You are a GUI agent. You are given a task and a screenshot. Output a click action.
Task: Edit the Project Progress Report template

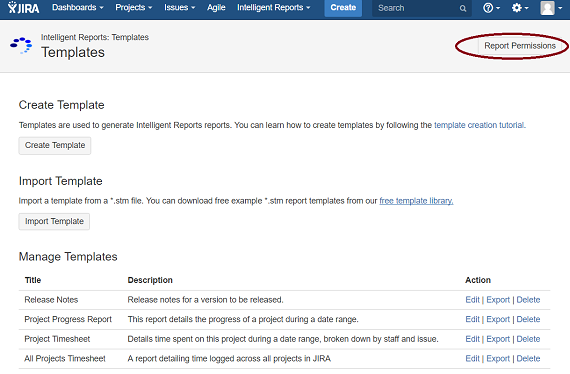tap(472, 319)
